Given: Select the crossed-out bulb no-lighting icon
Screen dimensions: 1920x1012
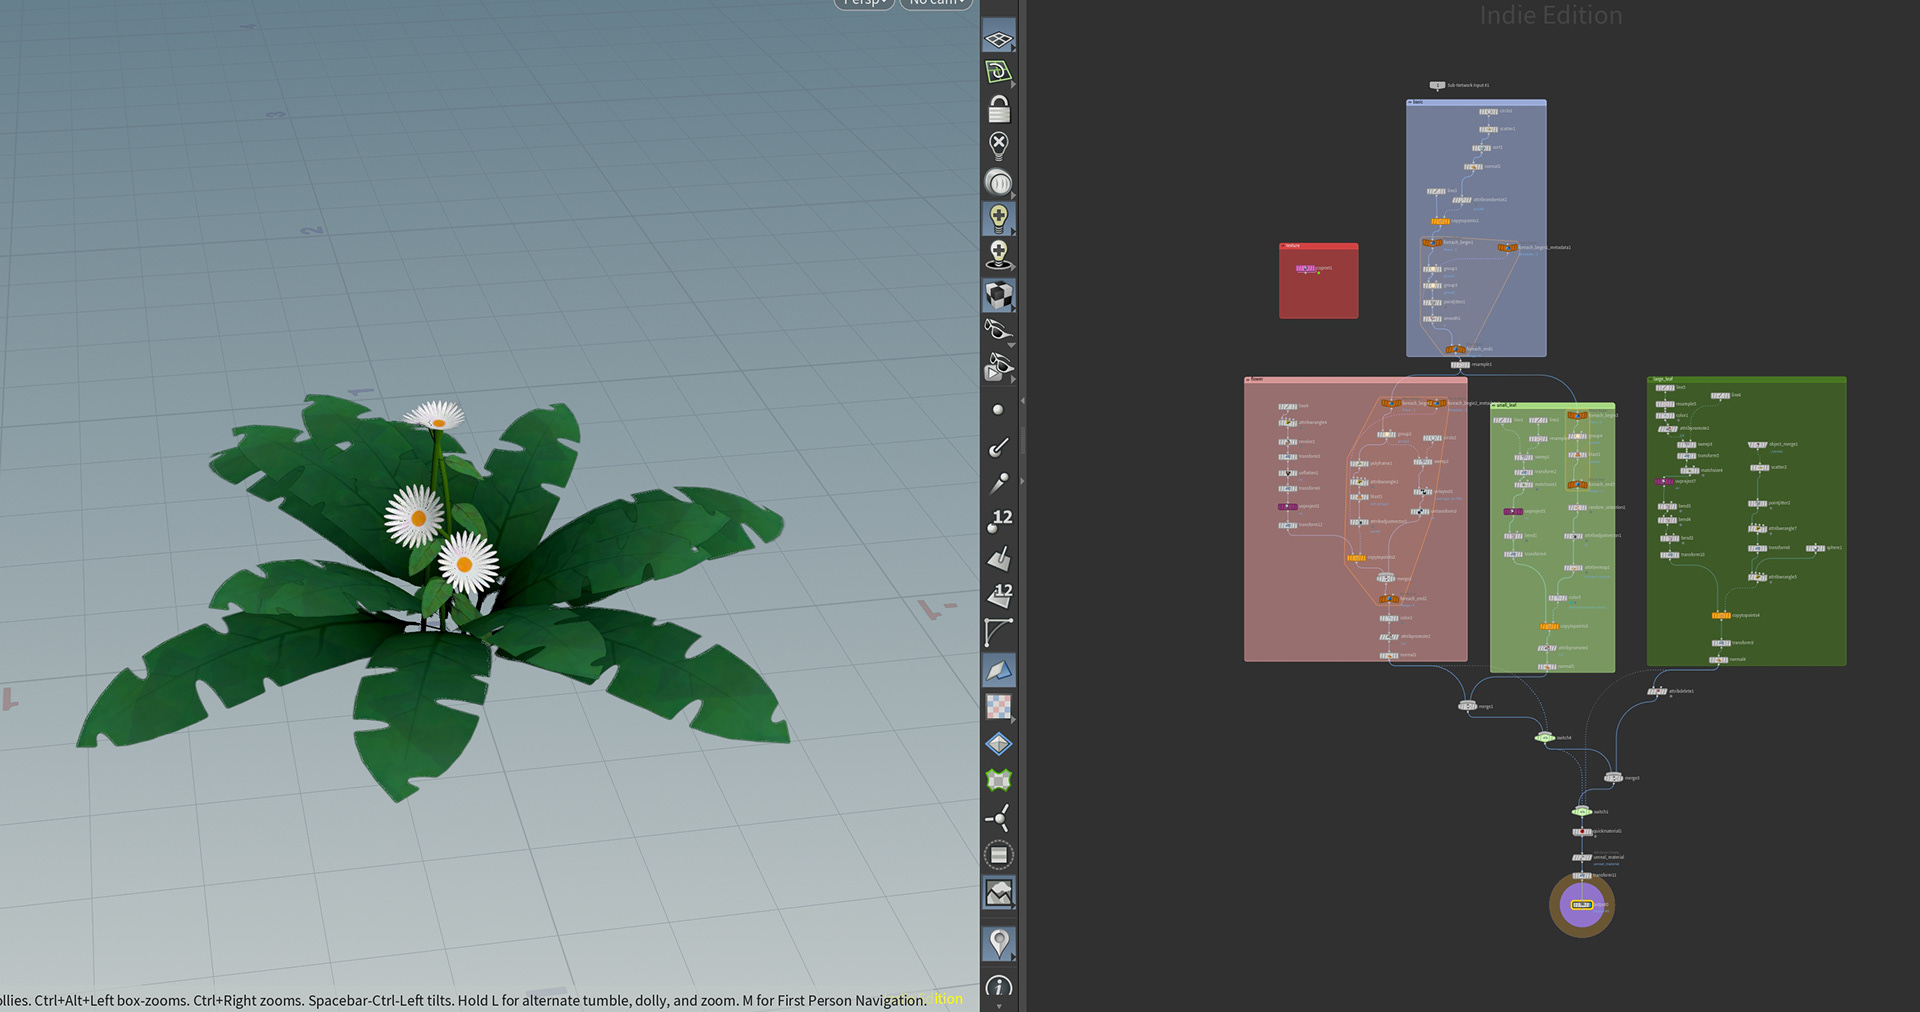Looking at the screenshot, I should click(x=999, y=145).
